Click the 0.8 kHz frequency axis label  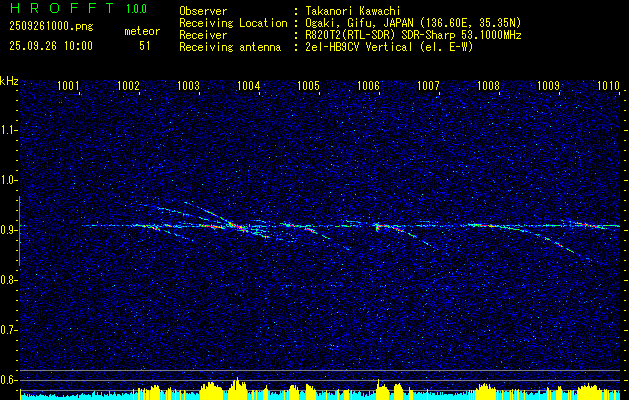(x=7, y=280)
